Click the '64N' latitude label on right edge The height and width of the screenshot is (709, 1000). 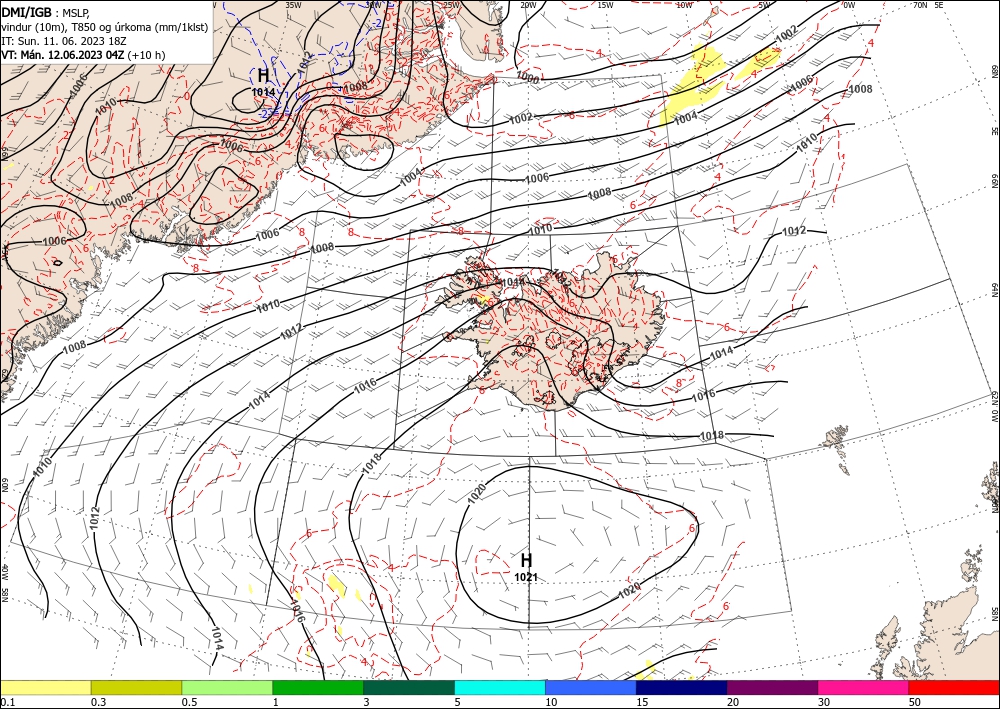pos(994,290)
